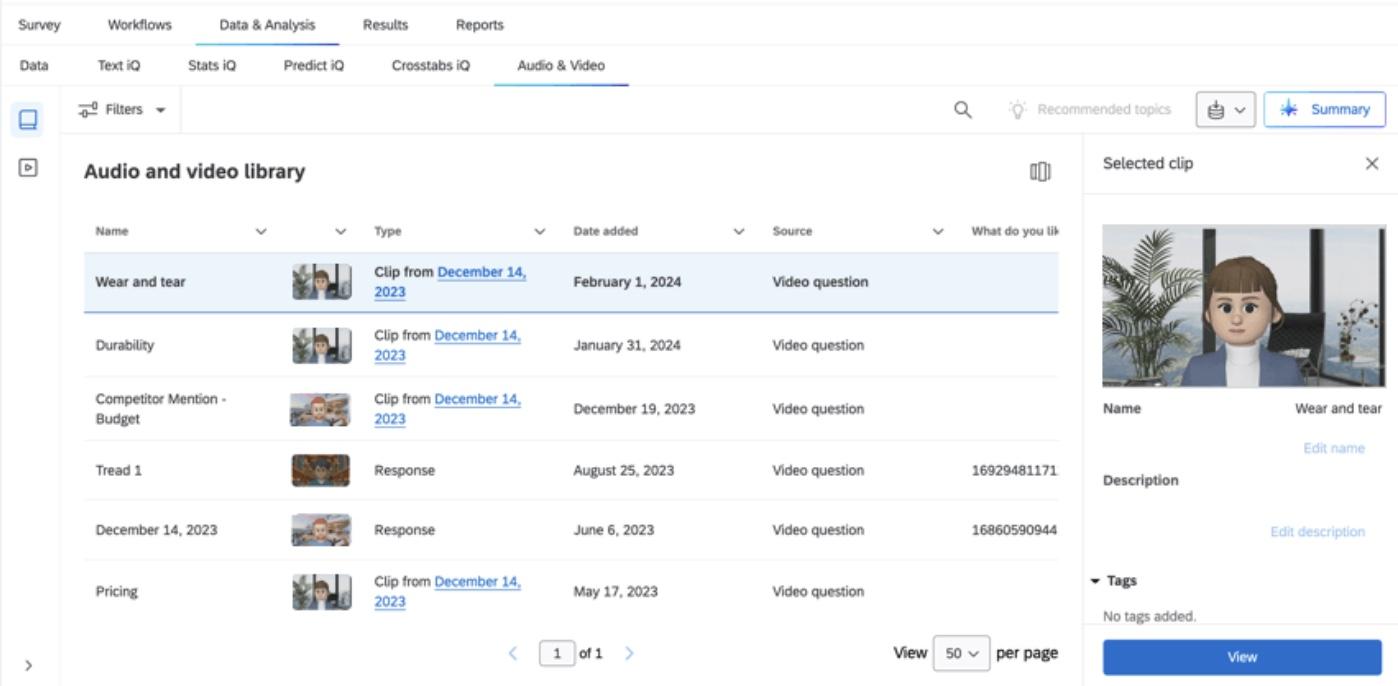Go to previous page arrow

coord(514,653)
